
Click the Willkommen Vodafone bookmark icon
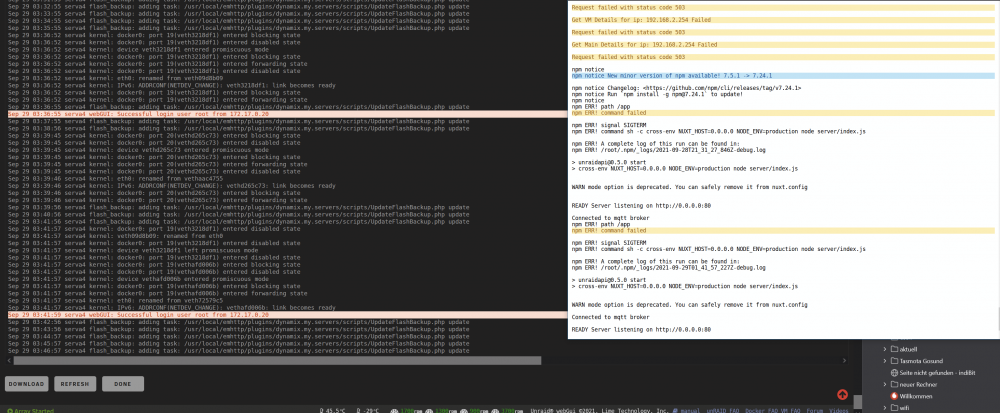(x=894, y=396)
